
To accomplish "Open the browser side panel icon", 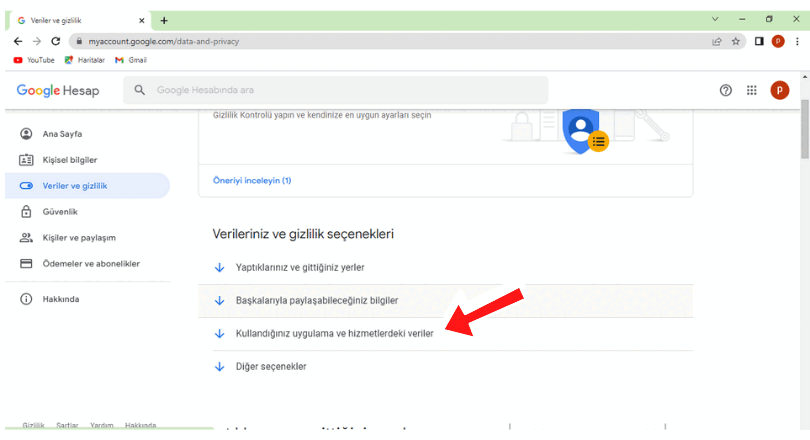I will pyautogui.click(x=759, y=41).
